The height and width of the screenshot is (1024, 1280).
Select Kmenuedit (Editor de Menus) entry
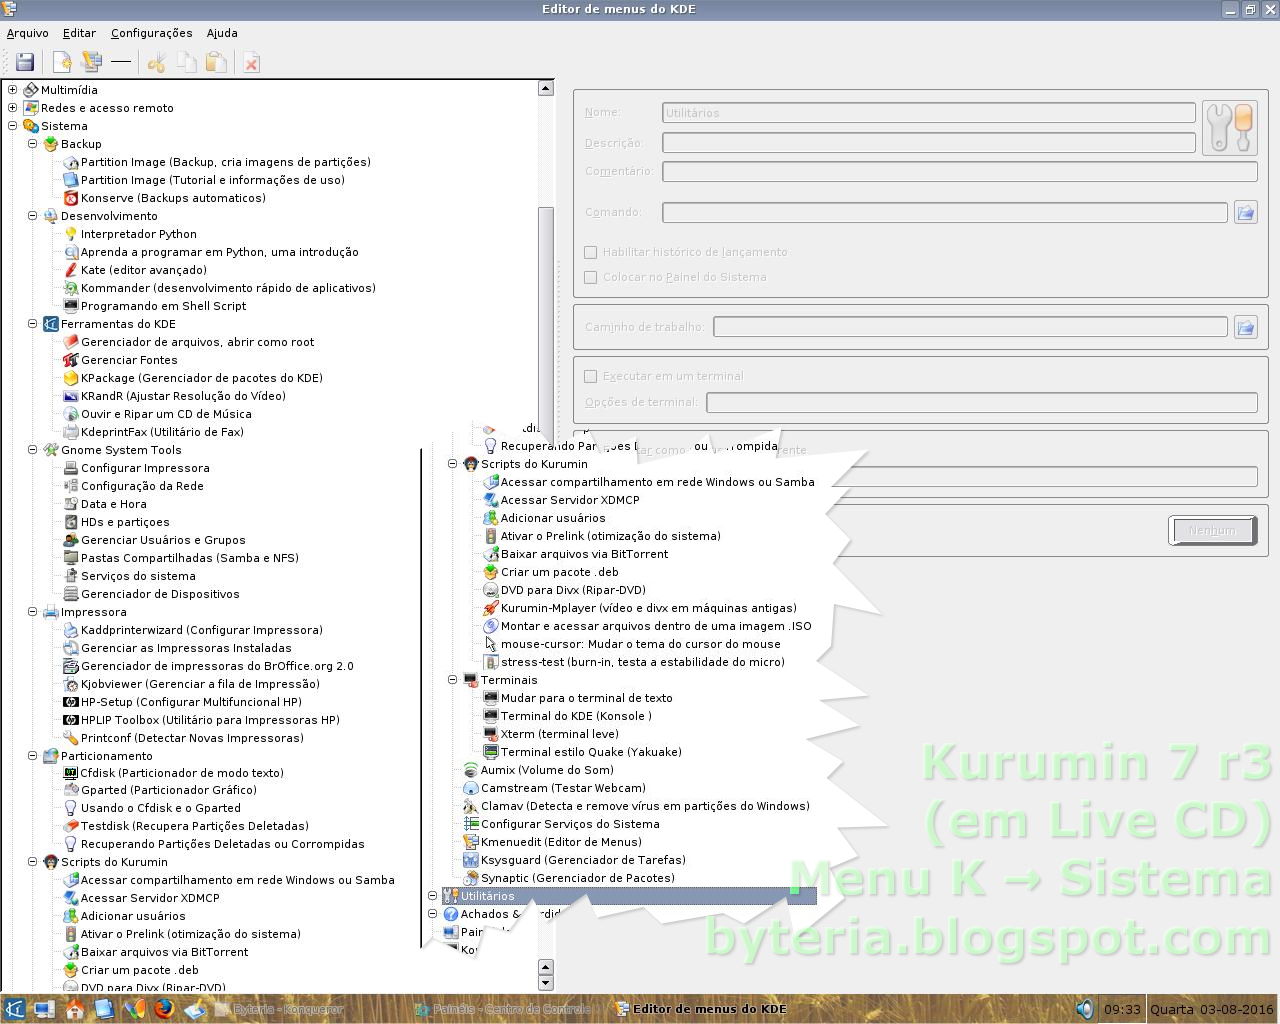555,842
